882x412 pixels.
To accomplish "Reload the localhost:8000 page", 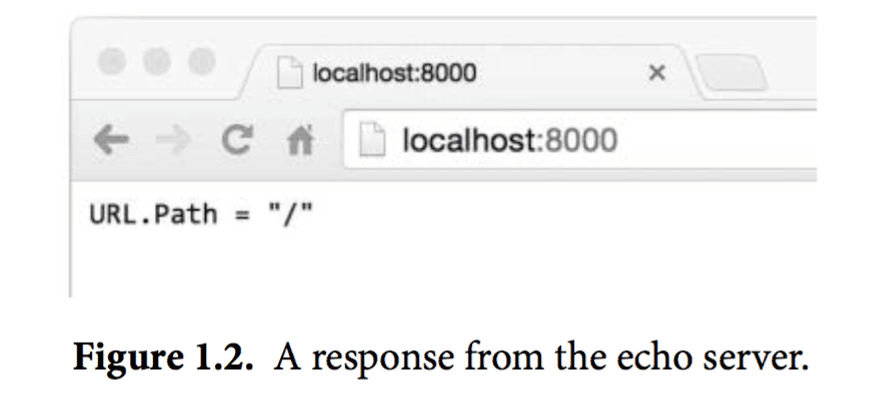I will pyautogui.click(x=237, y=140).
